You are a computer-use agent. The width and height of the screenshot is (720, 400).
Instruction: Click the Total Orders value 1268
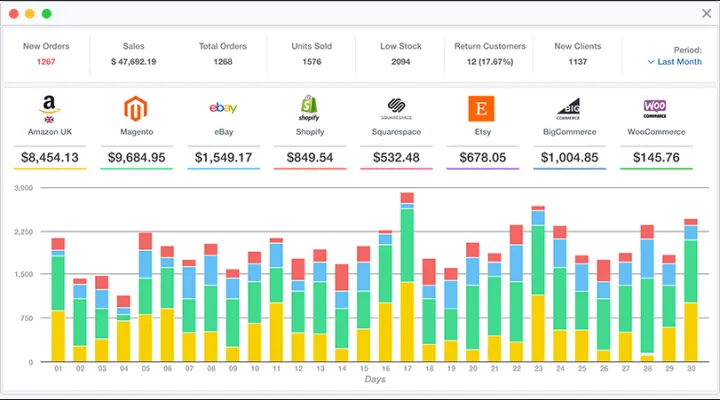tap(223, 62)
